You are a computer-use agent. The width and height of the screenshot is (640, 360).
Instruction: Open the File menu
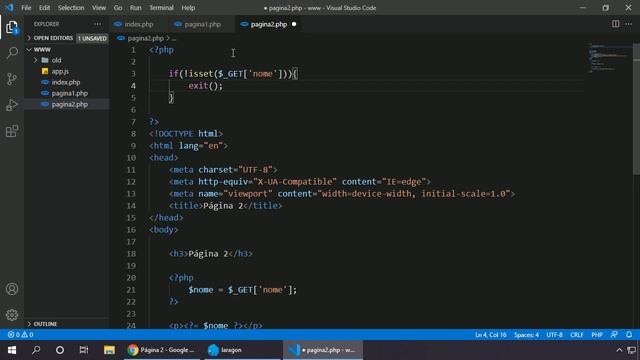(26, 8)
